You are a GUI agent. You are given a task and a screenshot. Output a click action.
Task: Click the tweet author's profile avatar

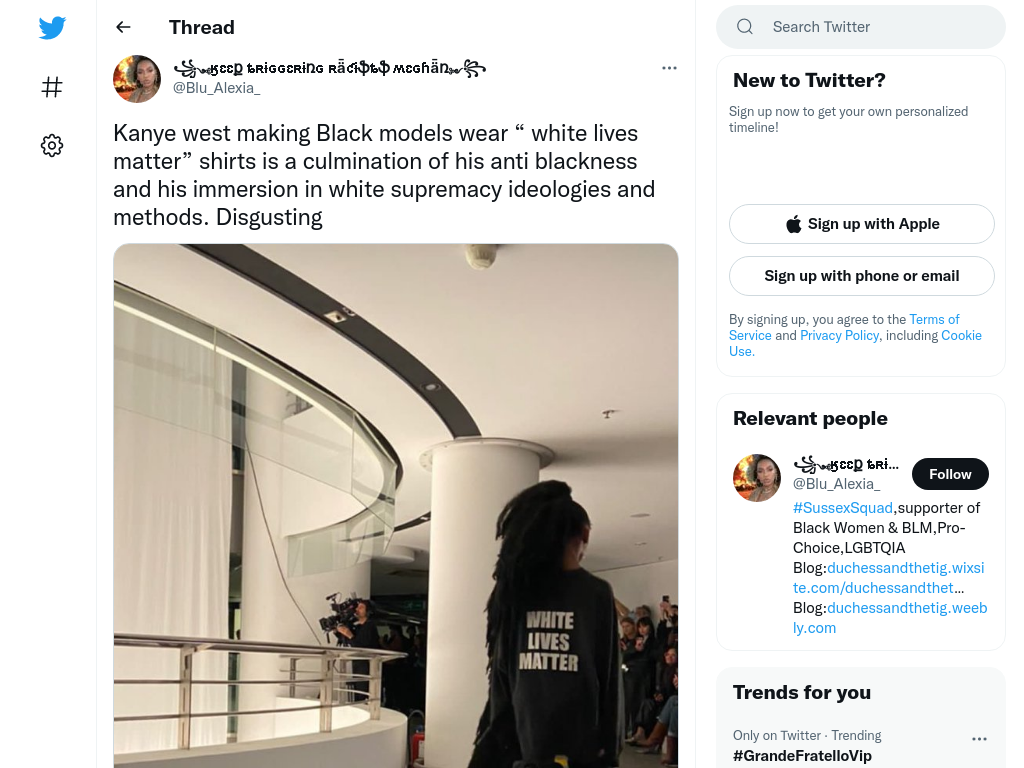click(137, 79)
